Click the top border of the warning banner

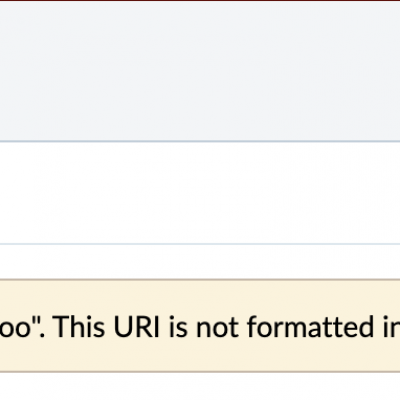click(200, 280)
